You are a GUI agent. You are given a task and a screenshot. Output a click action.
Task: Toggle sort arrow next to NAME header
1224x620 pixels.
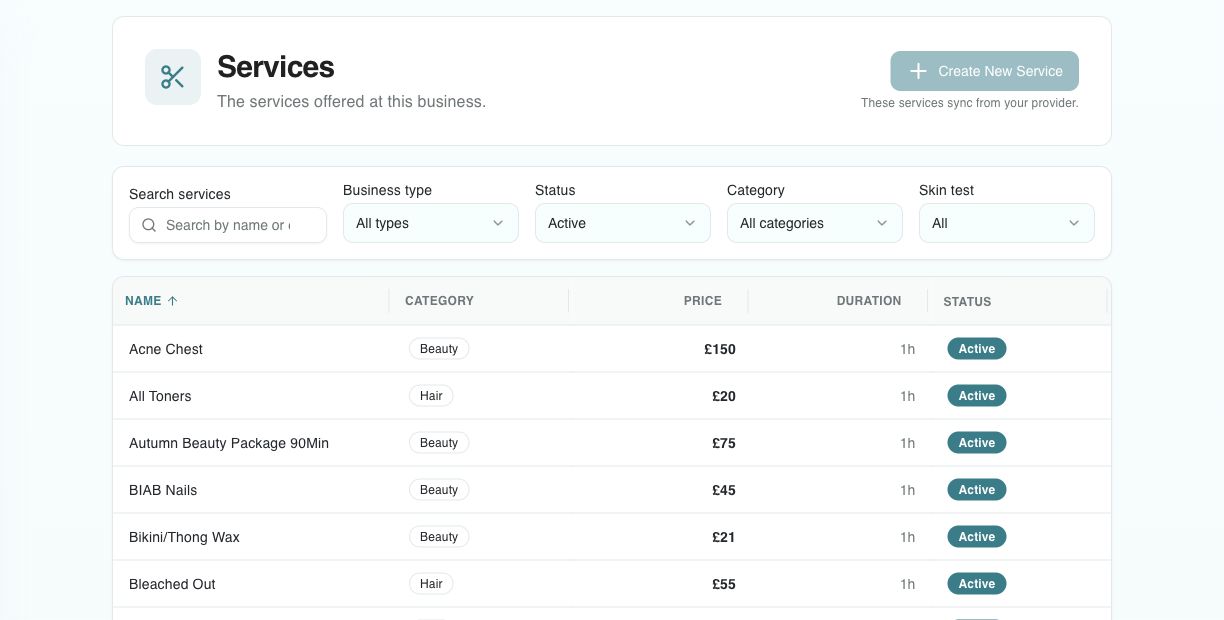point(172,300)
